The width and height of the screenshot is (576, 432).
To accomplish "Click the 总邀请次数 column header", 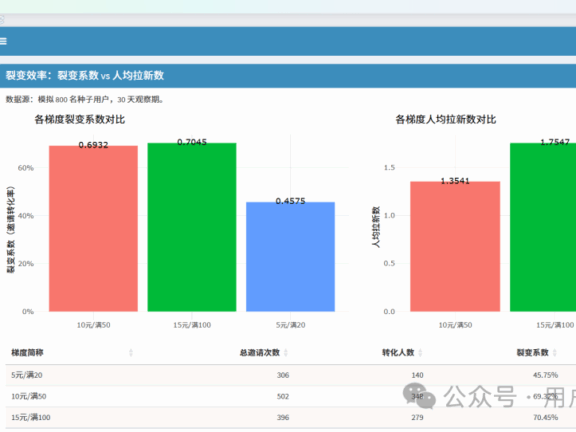I will (260, 353).
